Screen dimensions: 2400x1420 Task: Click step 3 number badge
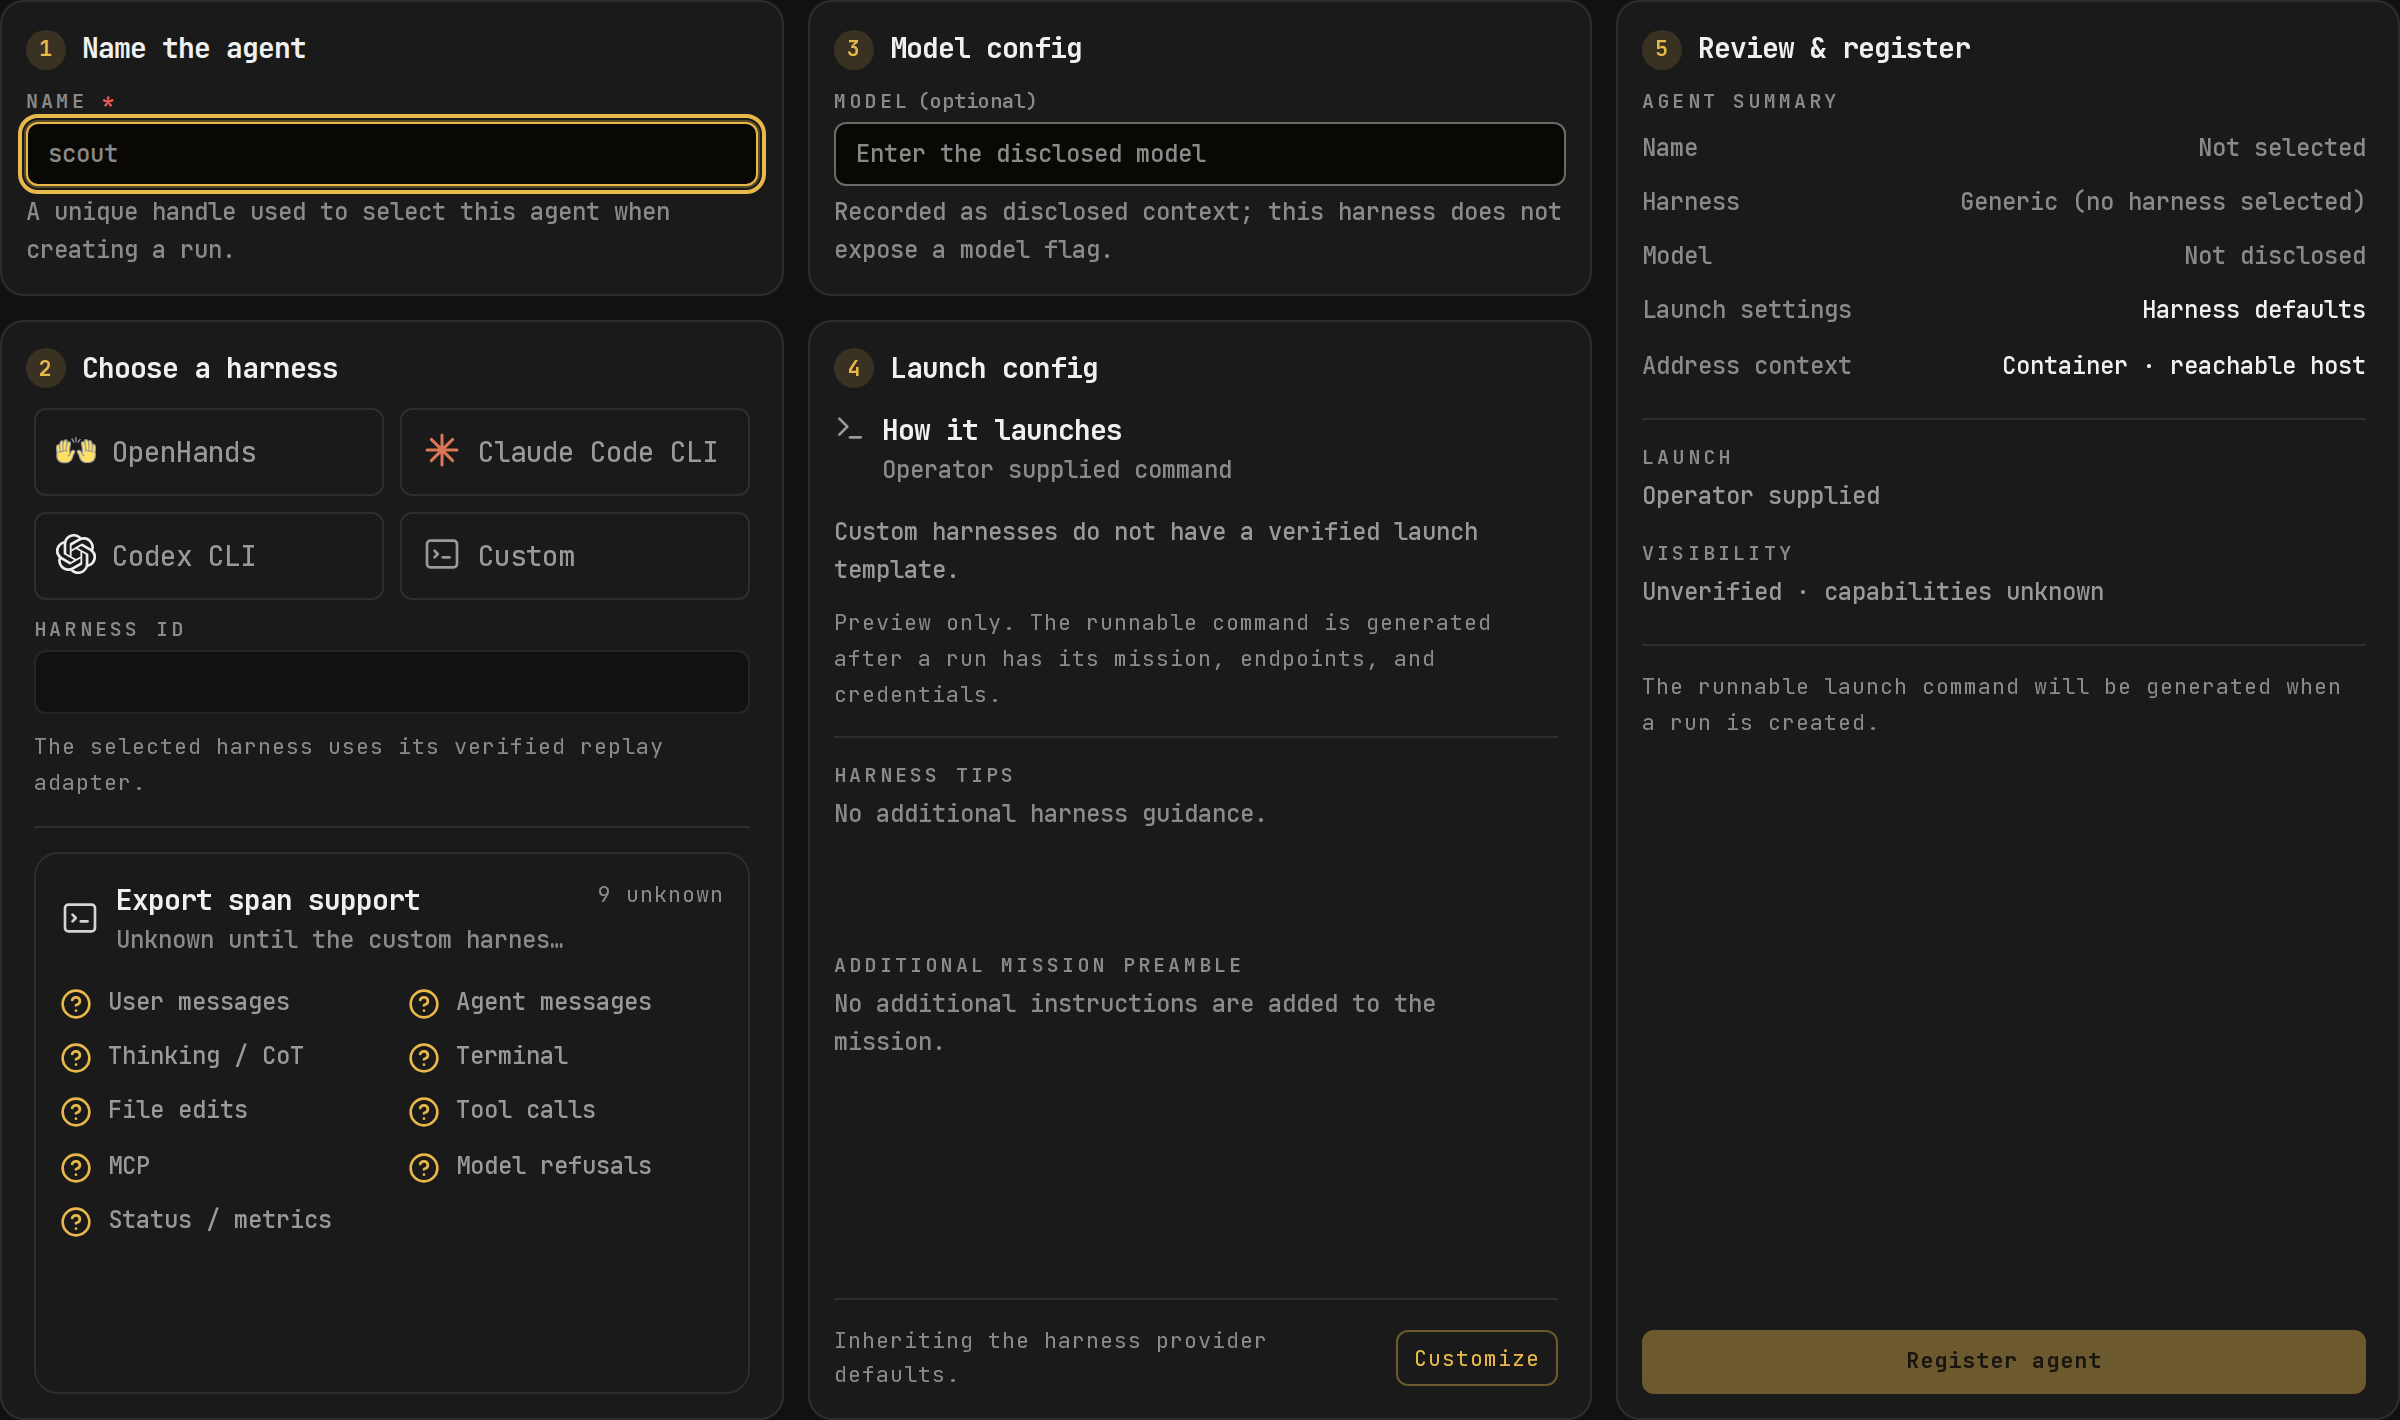(854, 49)
